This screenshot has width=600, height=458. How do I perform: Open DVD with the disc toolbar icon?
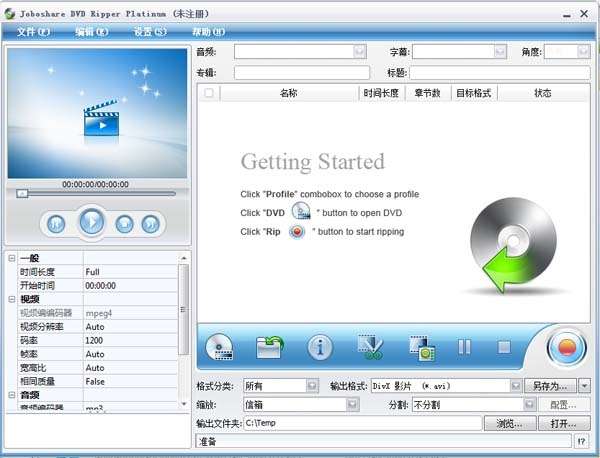tap(219, 347)
